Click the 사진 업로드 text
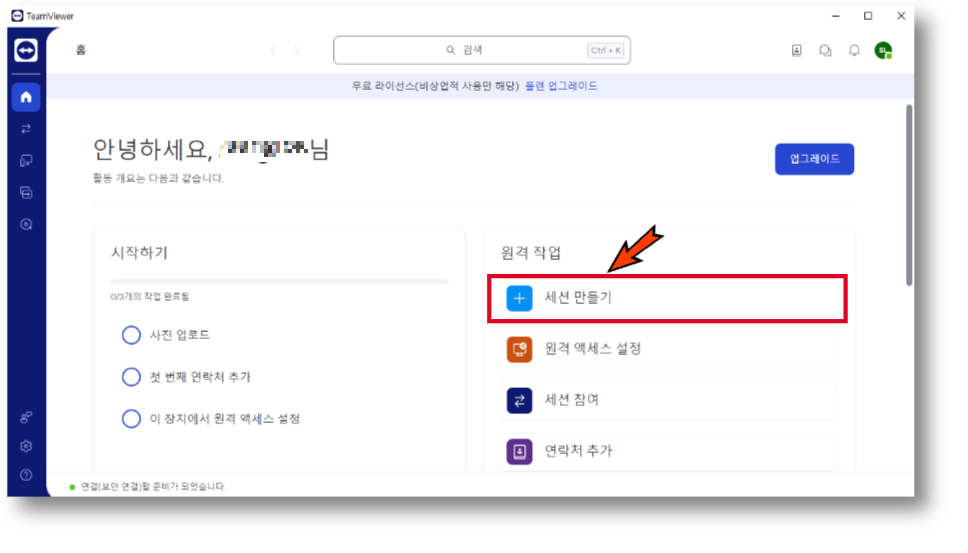This screenshot has height=553, width=968. click(x=180, y=335)
